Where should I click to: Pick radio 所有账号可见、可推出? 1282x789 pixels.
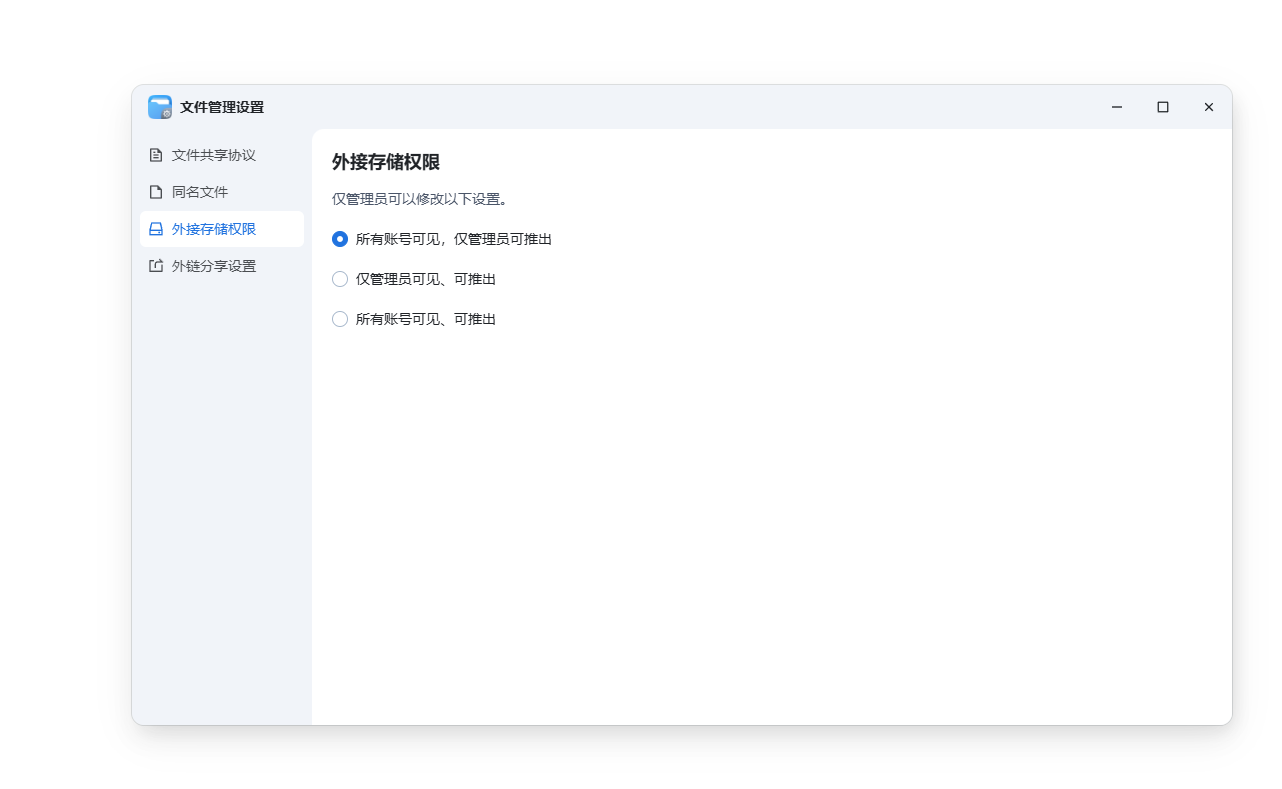(340, 319)
